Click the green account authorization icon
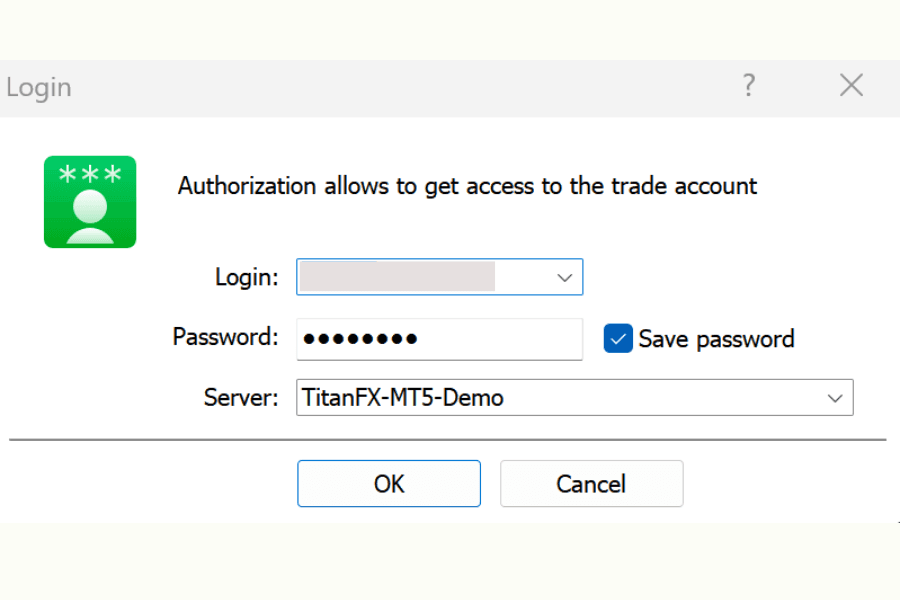900x600 pixels. click(x=89, y=201)
